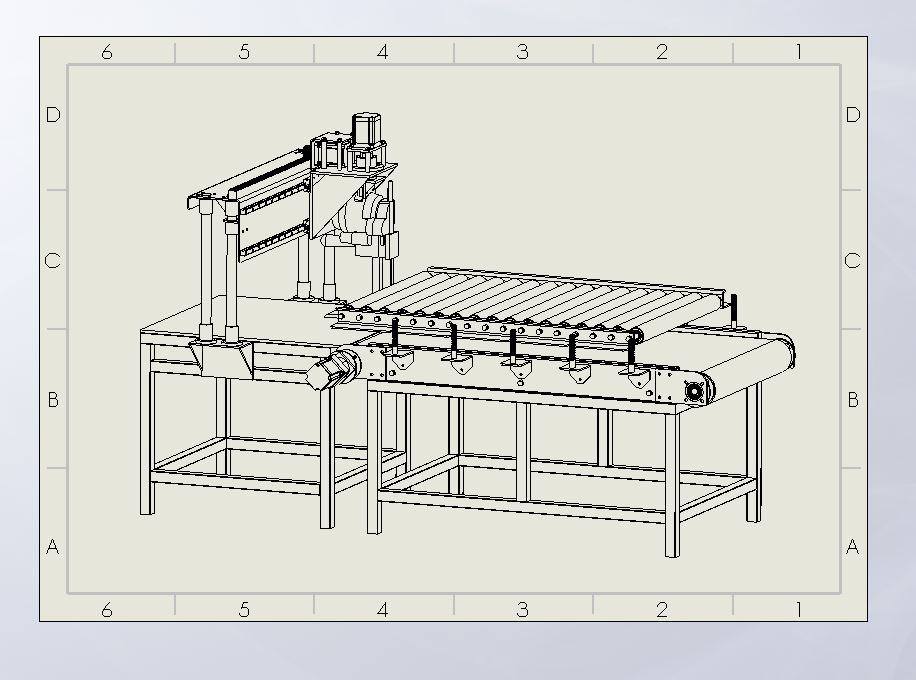
Task: Click the inner drawing border frame
Action: click(x=68, y=330)
